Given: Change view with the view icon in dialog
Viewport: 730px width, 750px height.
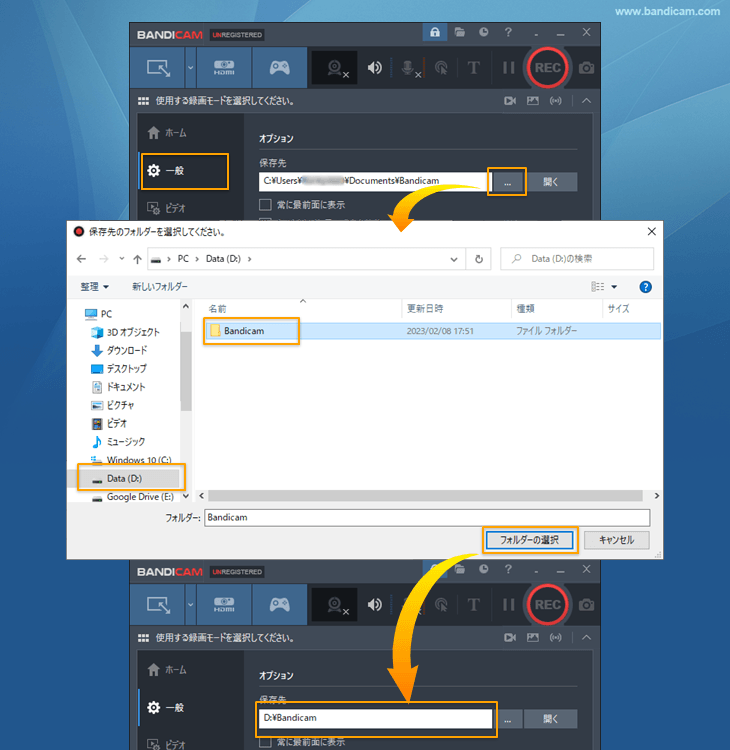Looking at the screenshot, I should [x=597, y=287].
